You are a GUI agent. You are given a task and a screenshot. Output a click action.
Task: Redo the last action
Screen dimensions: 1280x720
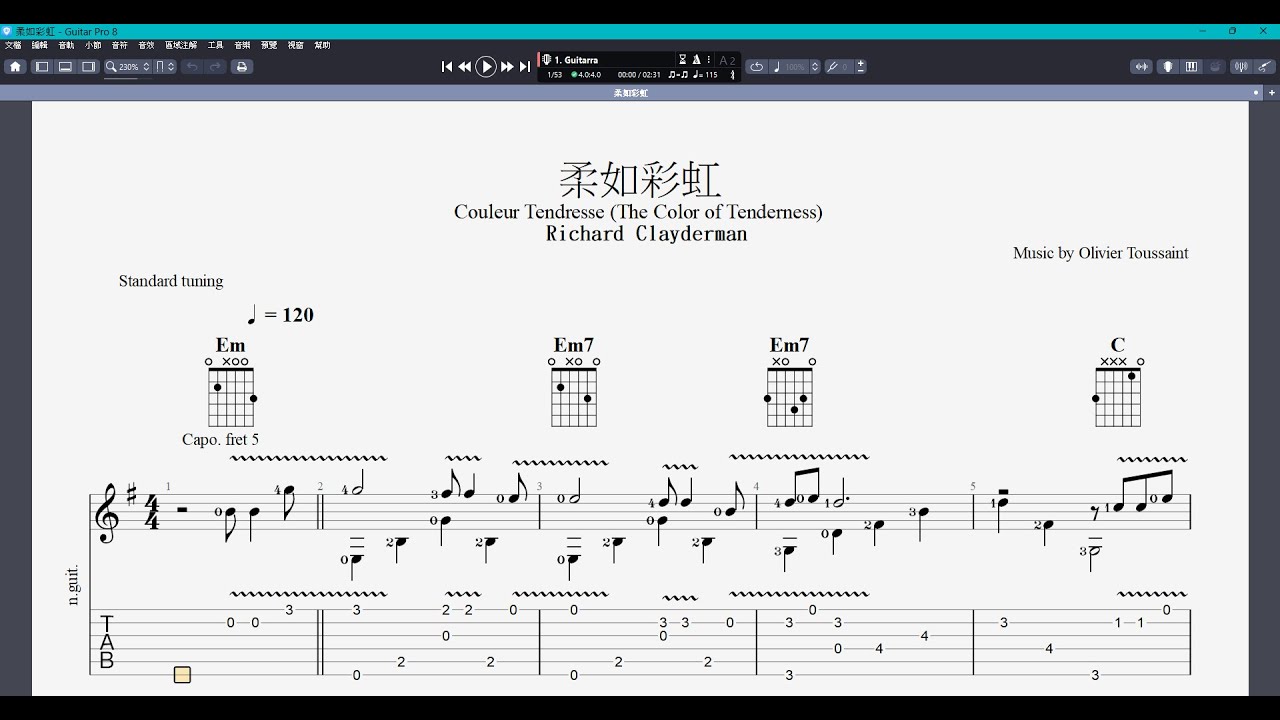click(x=215, y=67)
